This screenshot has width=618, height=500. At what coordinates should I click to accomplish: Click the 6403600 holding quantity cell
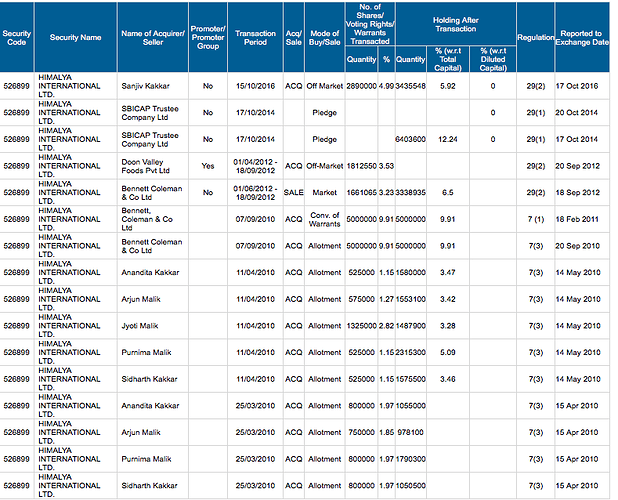[411, 139]
